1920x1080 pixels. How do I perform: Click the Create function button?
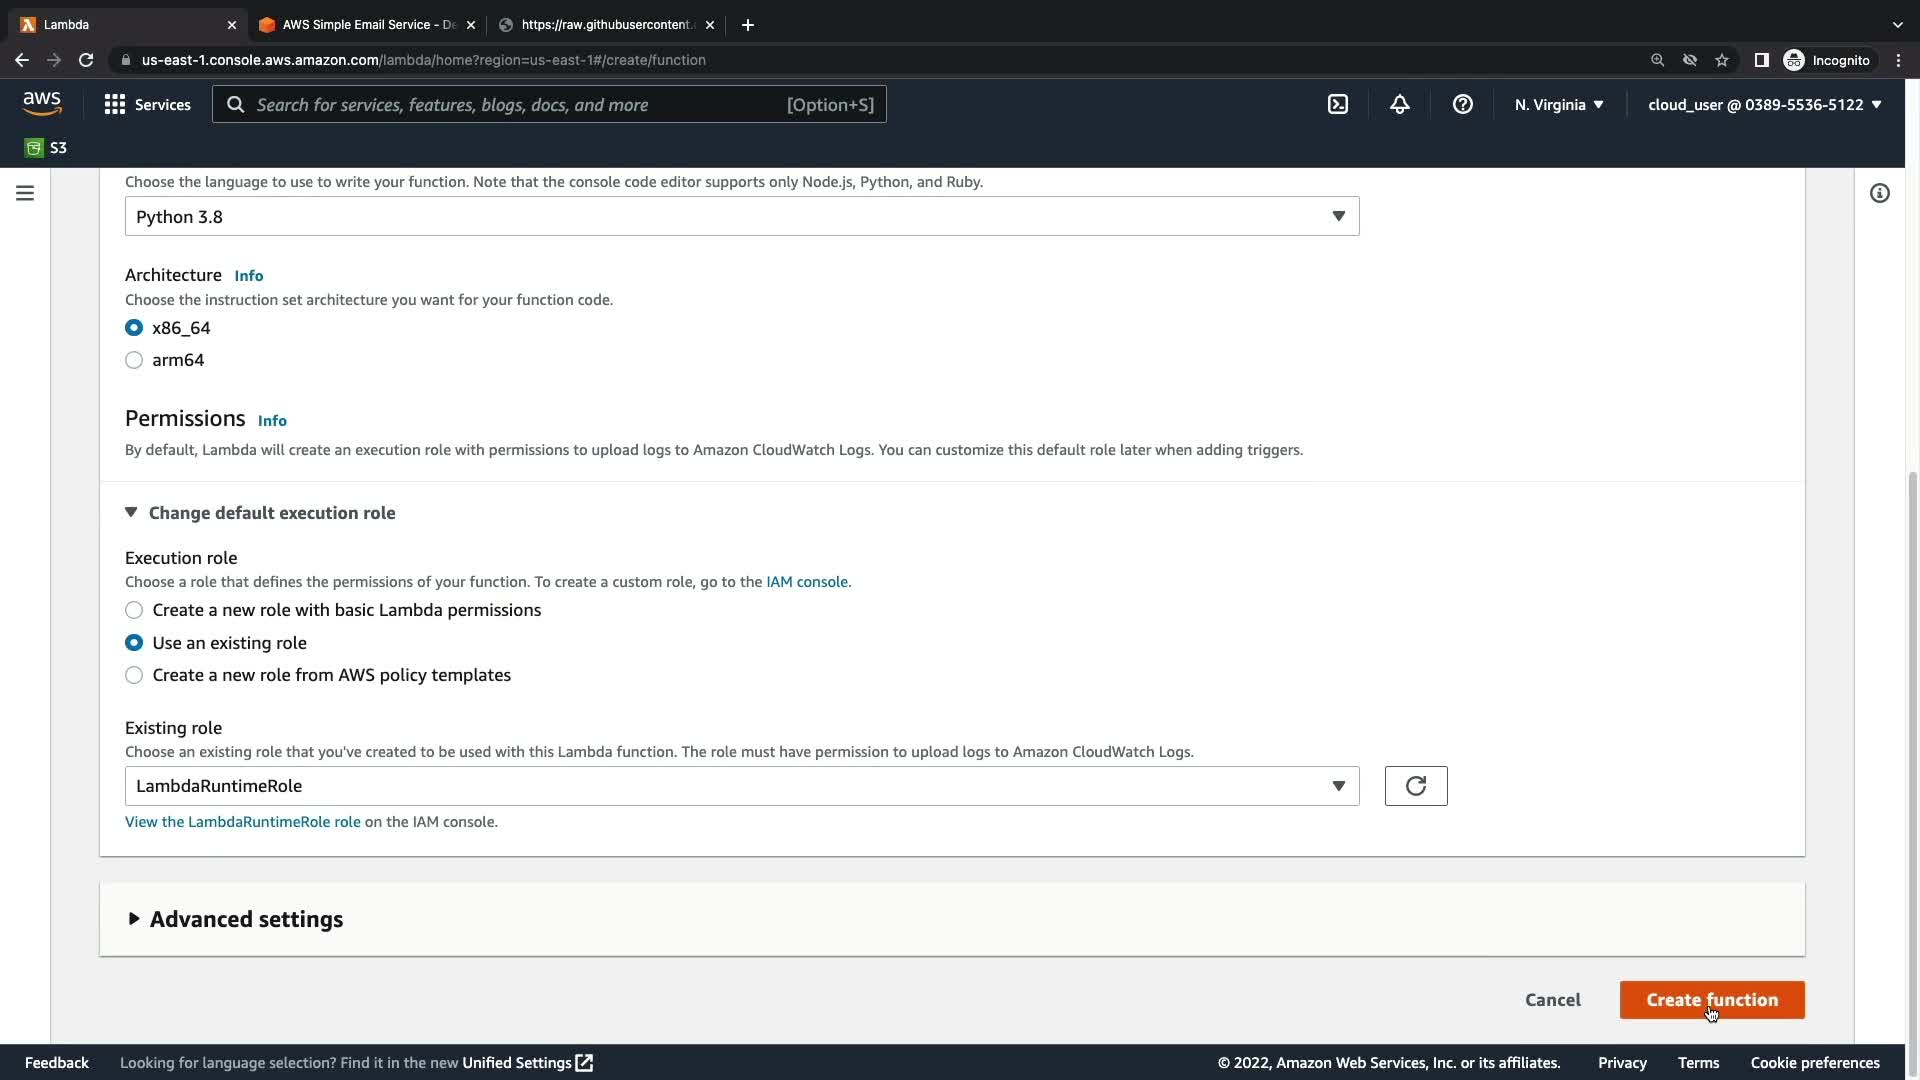pyautogui.click(x=1711, y=1000)
